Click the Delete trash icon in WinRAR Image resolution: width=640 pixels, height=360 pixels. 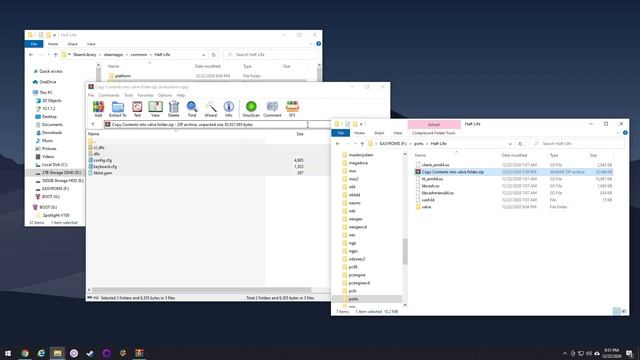click(x=173, y=109)
